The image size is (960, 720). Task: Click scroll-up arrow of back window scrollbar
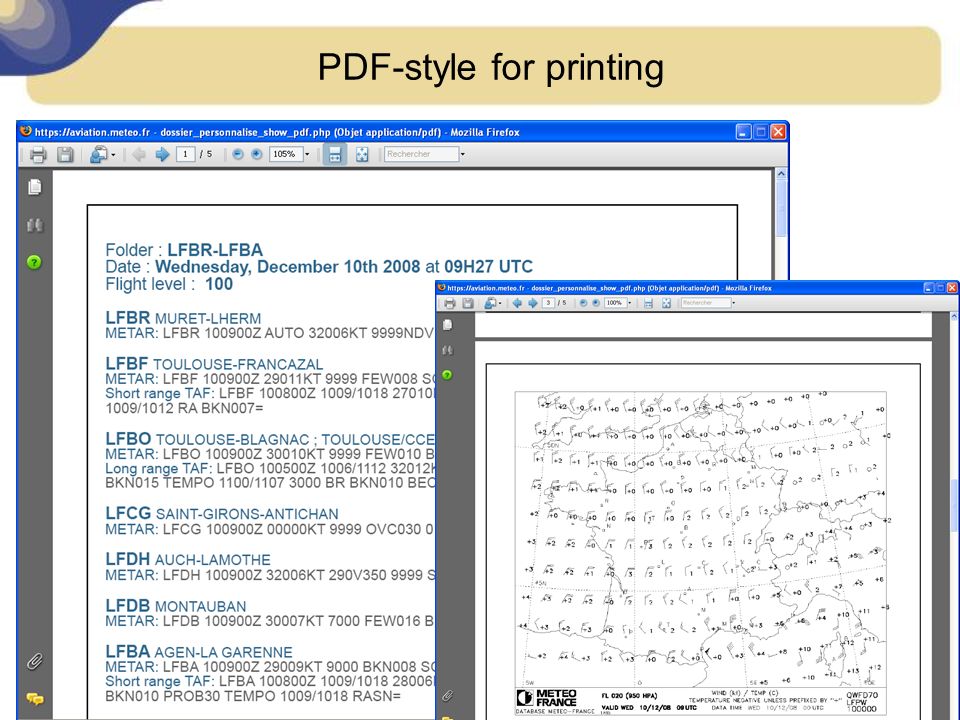point(781,174)
